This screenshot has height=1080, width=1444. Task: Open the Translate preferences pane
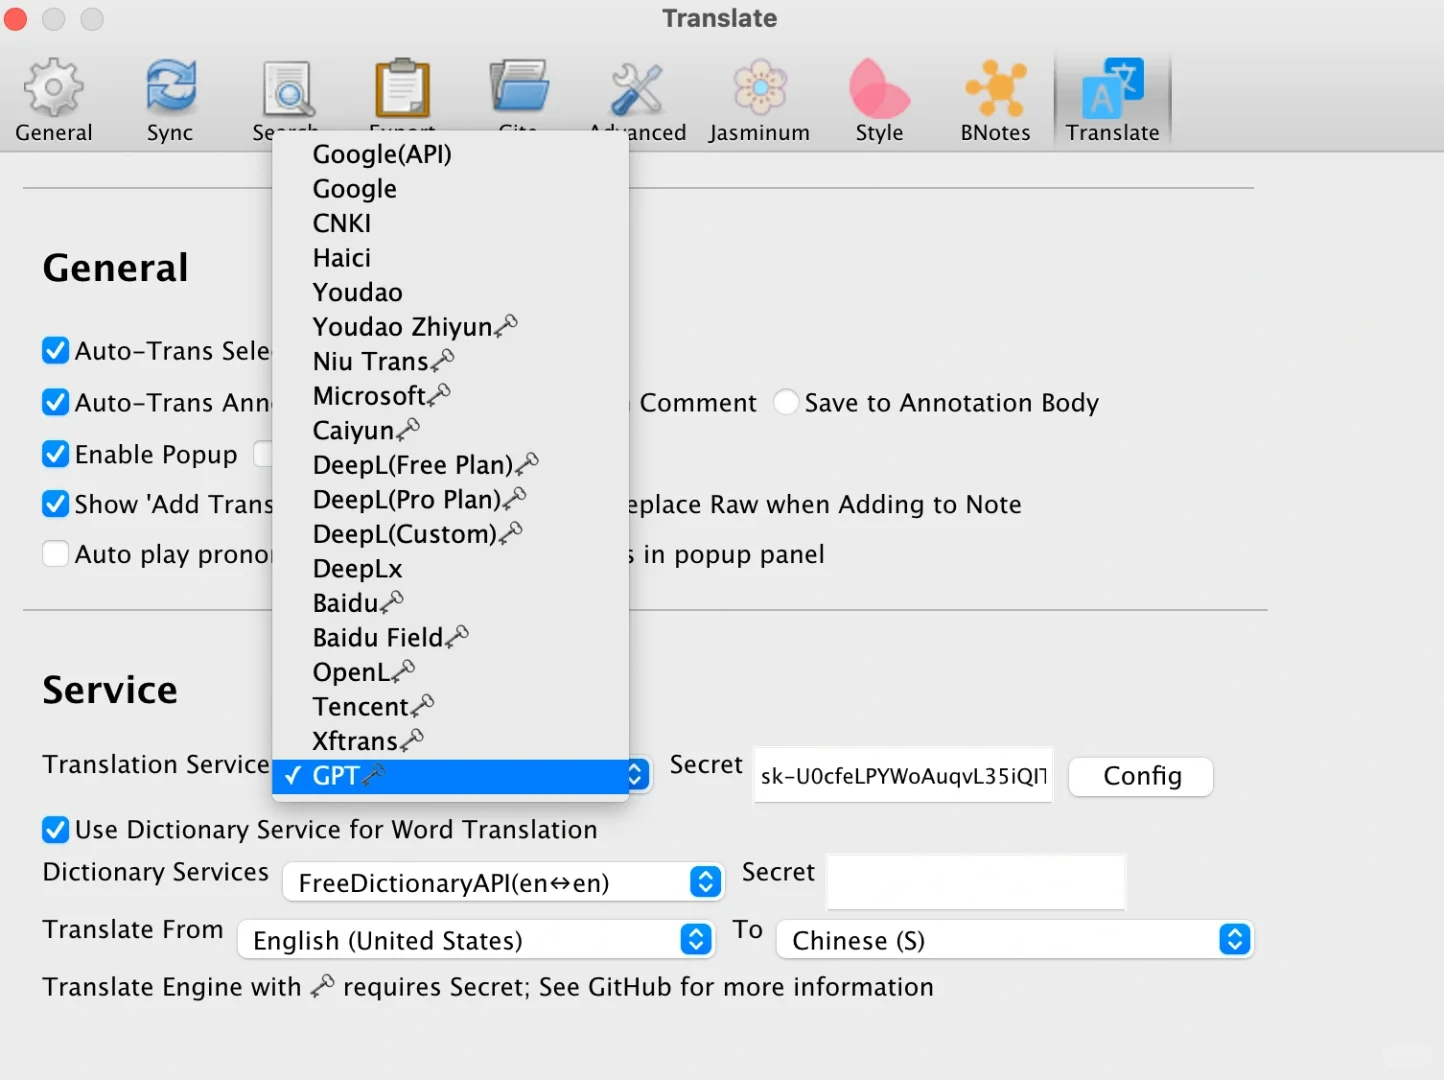pyautogui.click(x=1112, y=101)
